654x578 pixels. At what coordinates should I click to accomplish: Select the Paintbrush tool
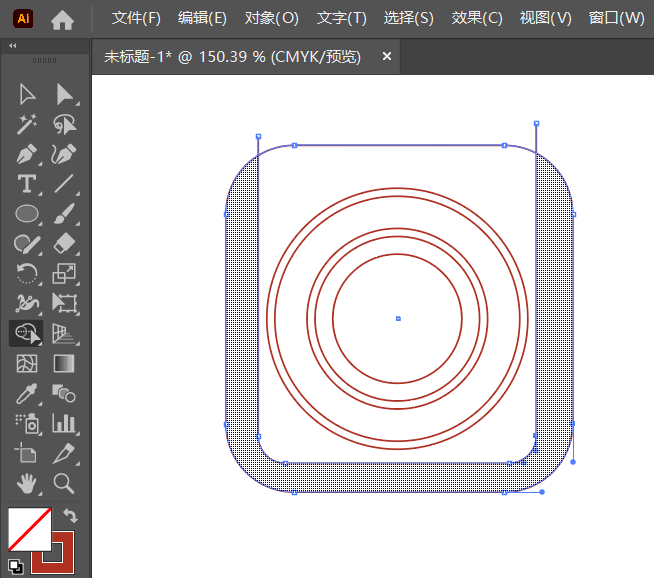(x=64, y=214)
